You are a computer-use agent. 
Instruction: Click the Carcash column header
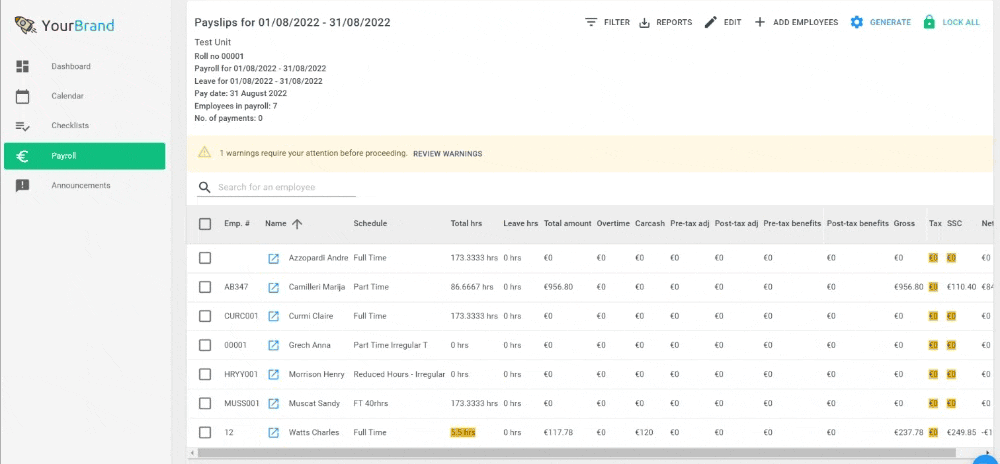(650, 224)
